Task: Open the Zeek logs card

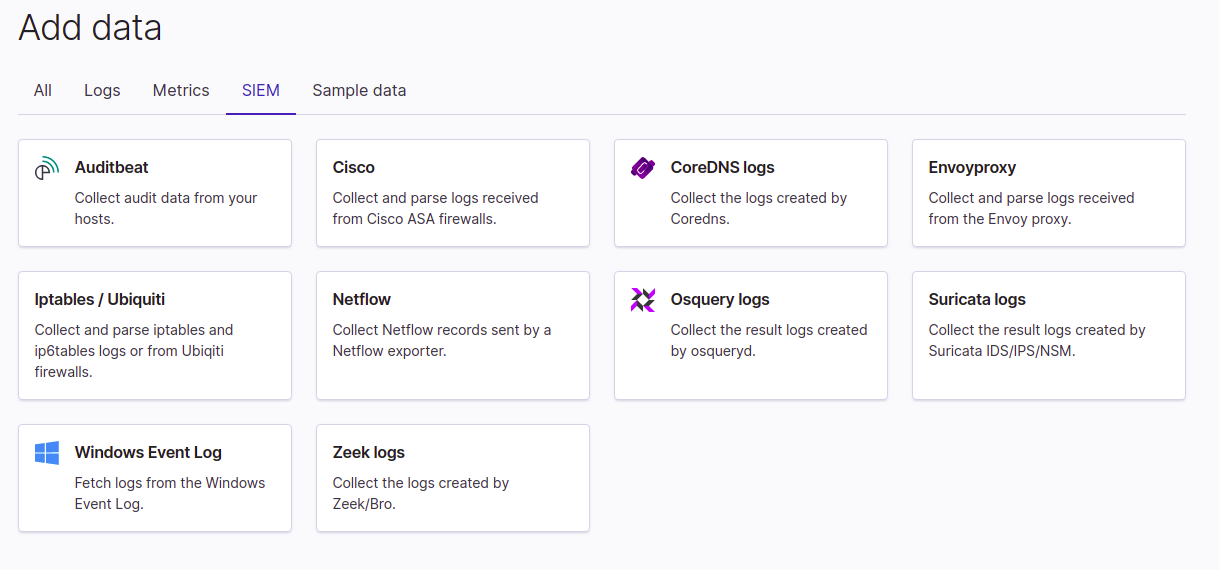Action: point(452,478)
